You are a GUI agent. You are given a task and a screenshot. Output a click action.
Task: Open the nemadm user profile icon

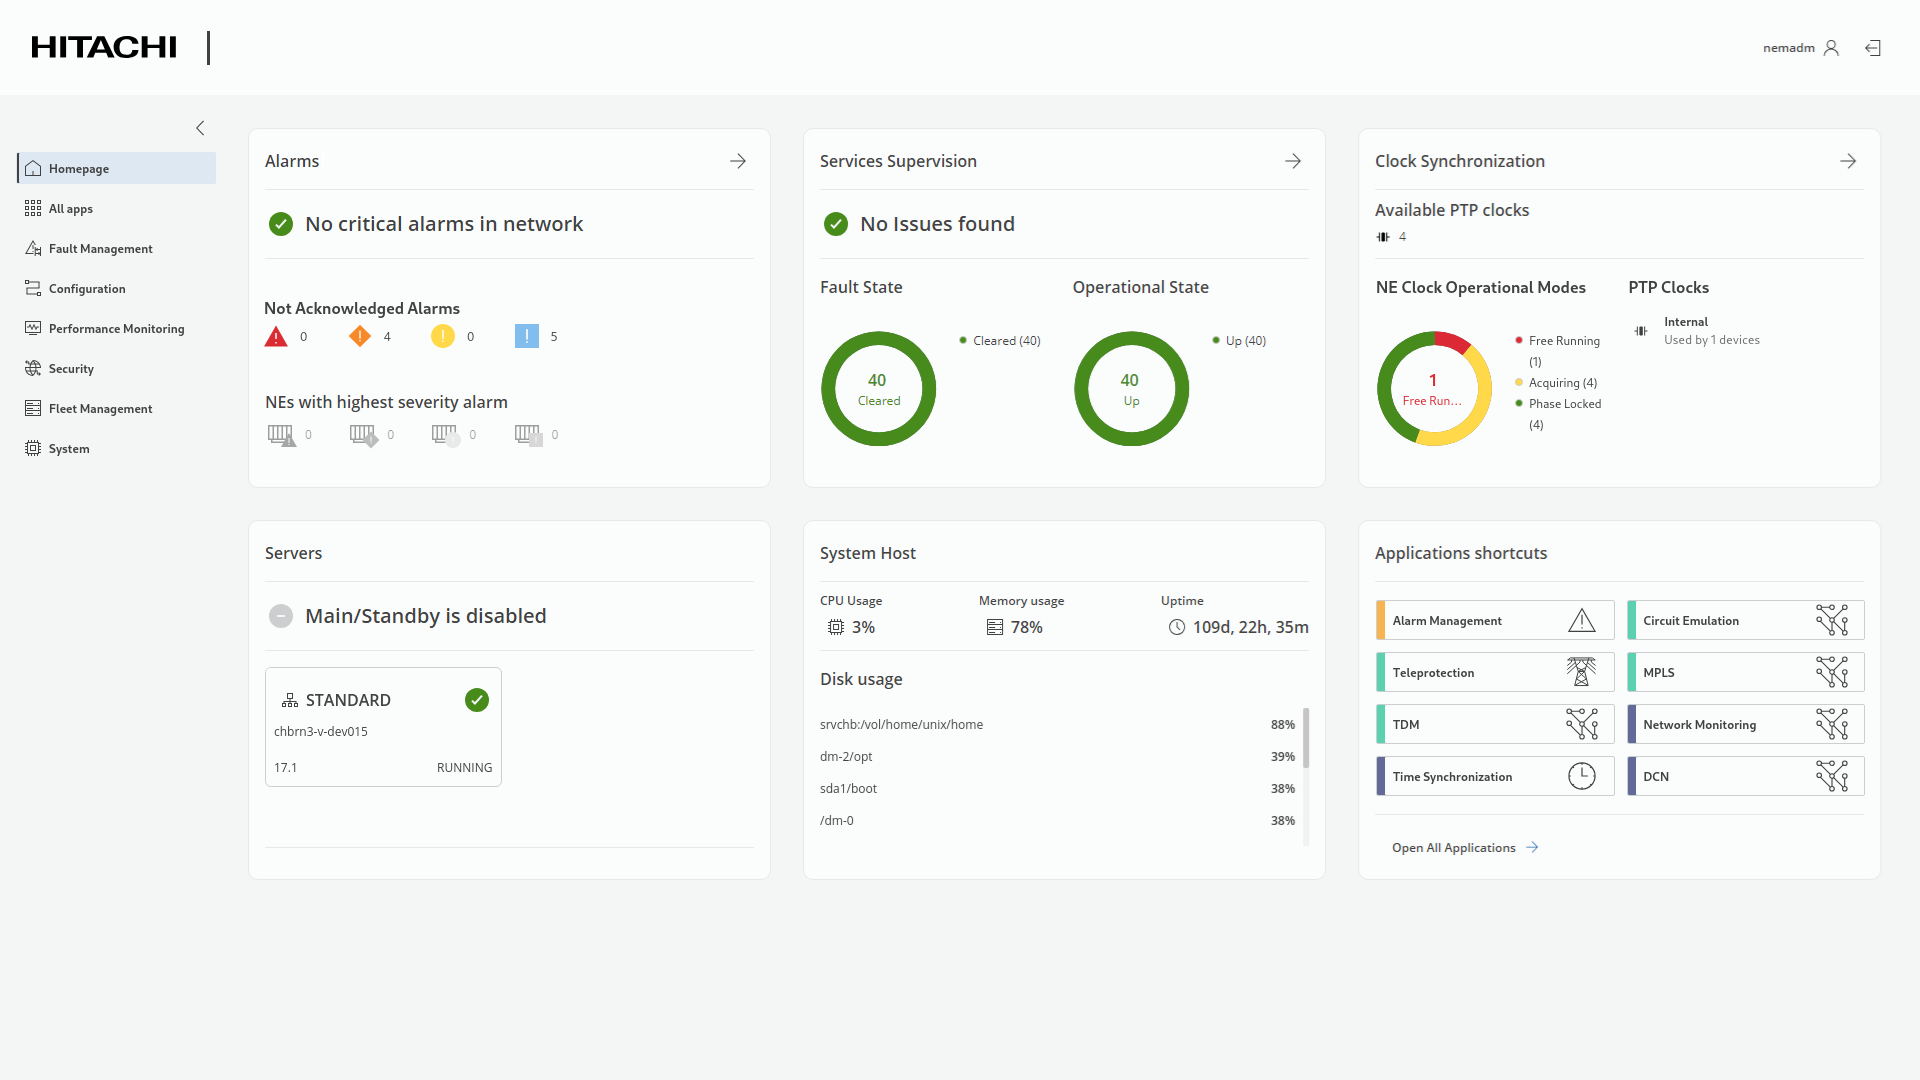coord(1831,48)
